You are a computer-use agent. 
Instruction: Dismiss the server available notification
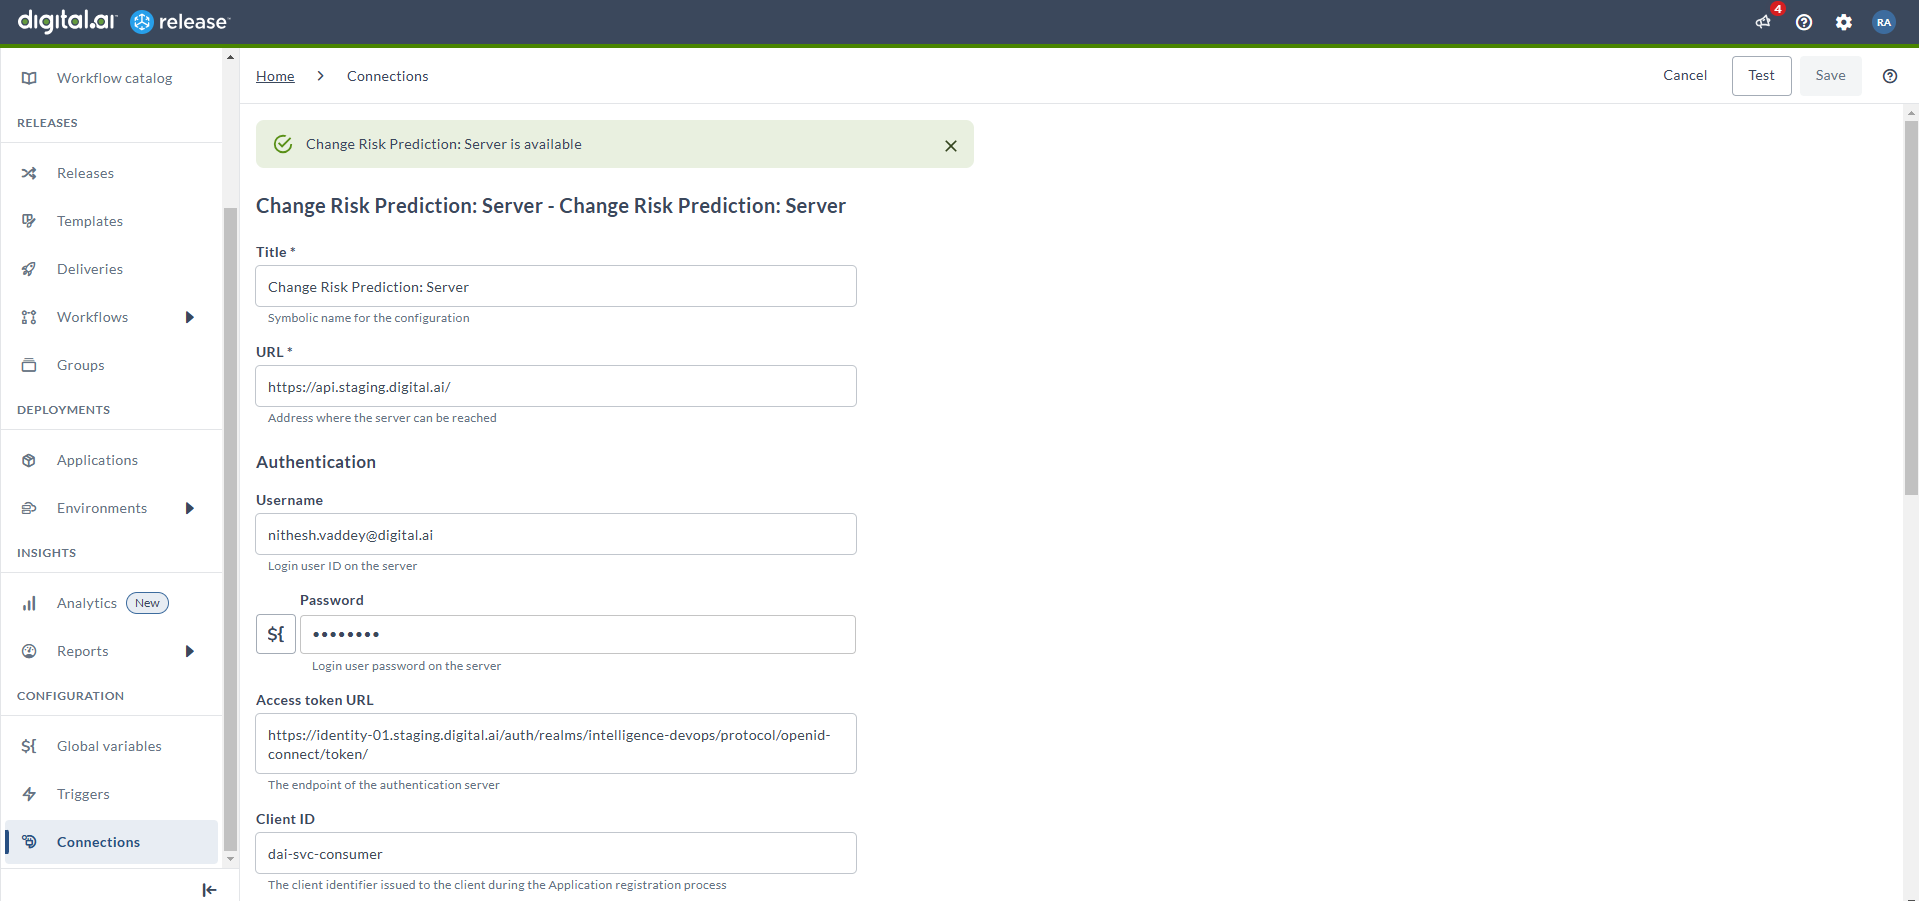coord(951,146)
